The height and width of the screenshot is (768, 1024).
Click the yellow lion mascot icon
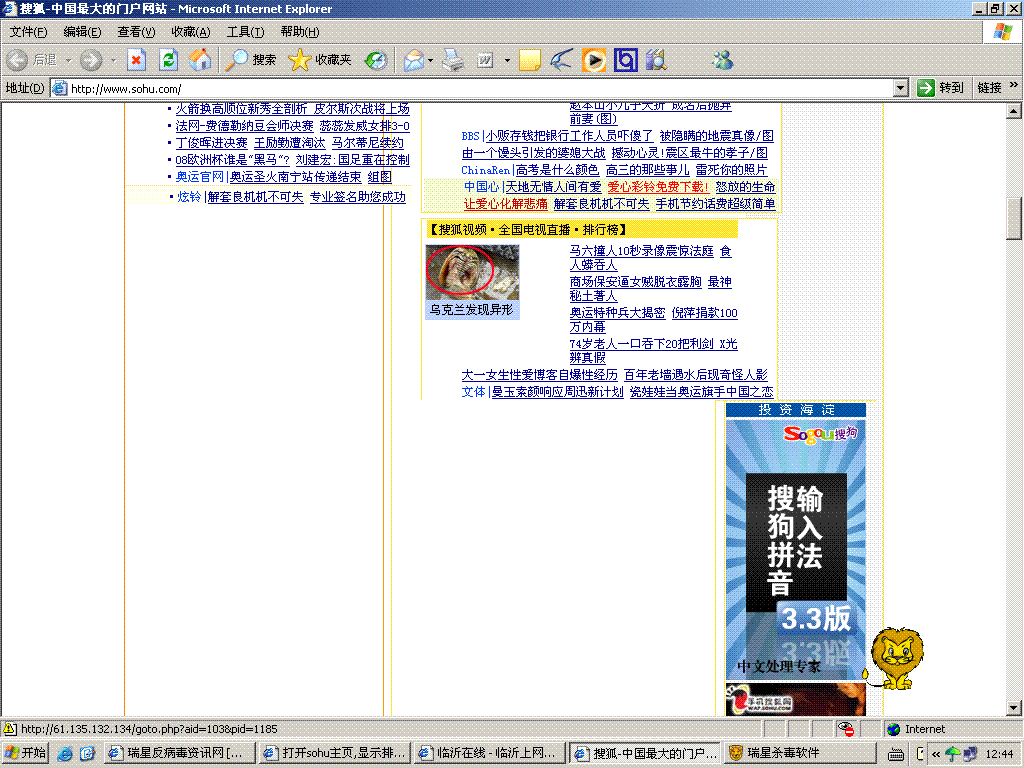pyautogui.click(x=895, y=658)
